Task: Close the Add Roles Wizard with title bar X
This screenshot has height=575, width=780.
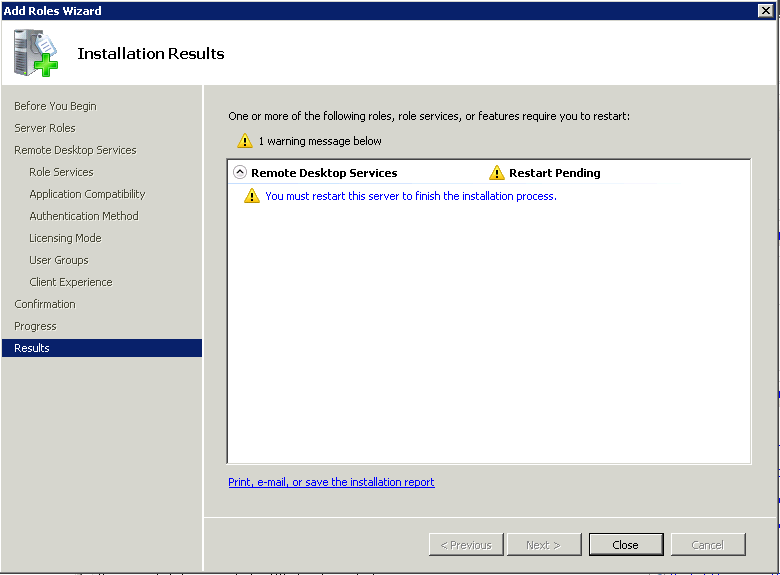Action: (x=766, y=10)
